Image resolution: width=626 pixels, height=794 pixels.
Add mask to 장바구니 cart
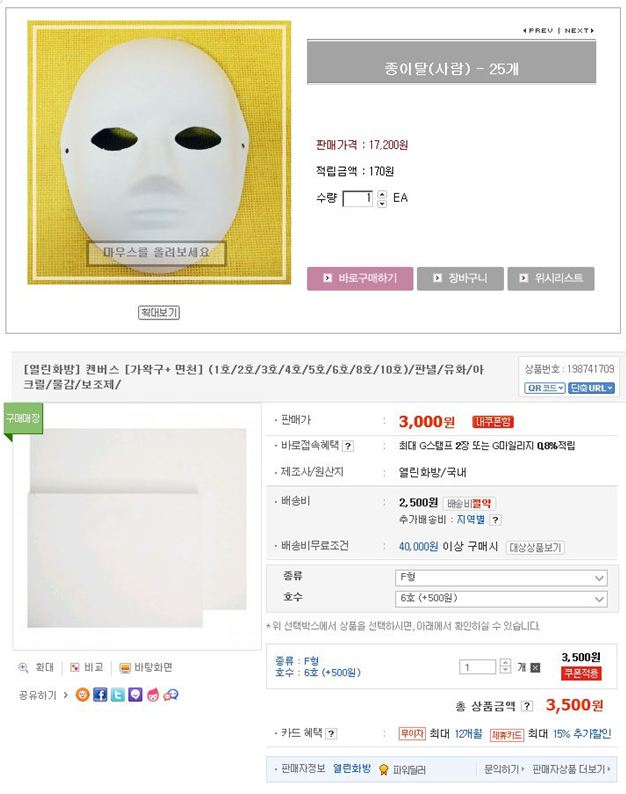coord(460,278)
